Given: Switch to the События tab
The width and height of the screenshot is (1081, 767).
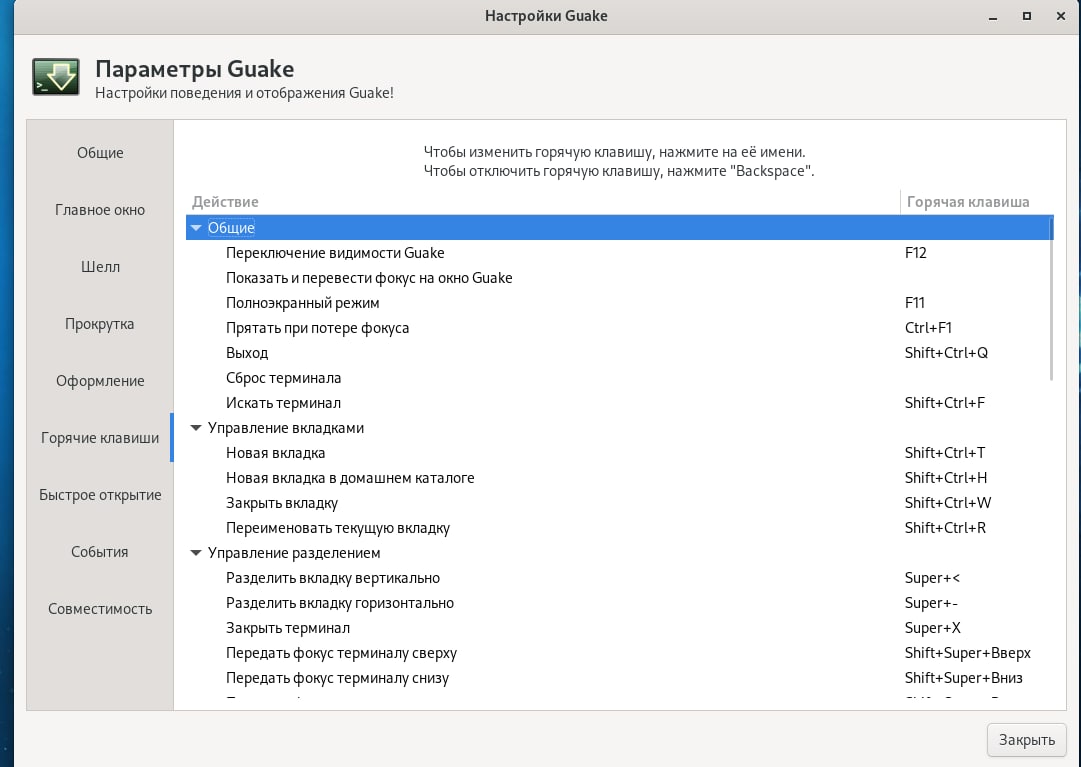Looking at the screenshot, I should 100,552.
